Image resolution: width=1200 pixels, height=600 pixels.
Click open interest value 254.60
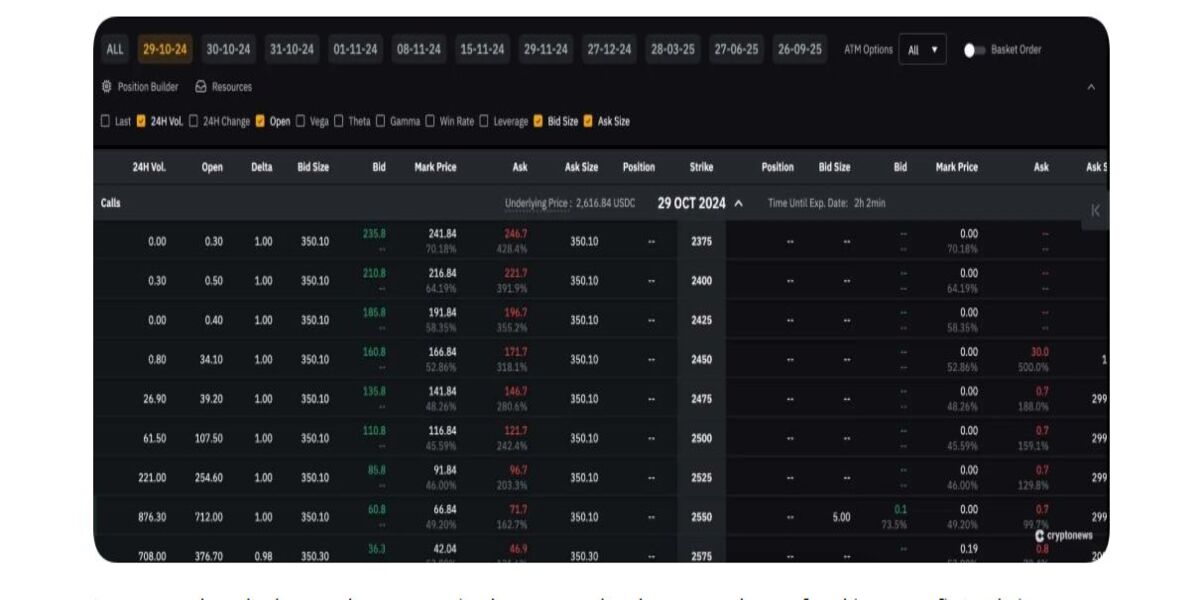[x=208, y=478]
